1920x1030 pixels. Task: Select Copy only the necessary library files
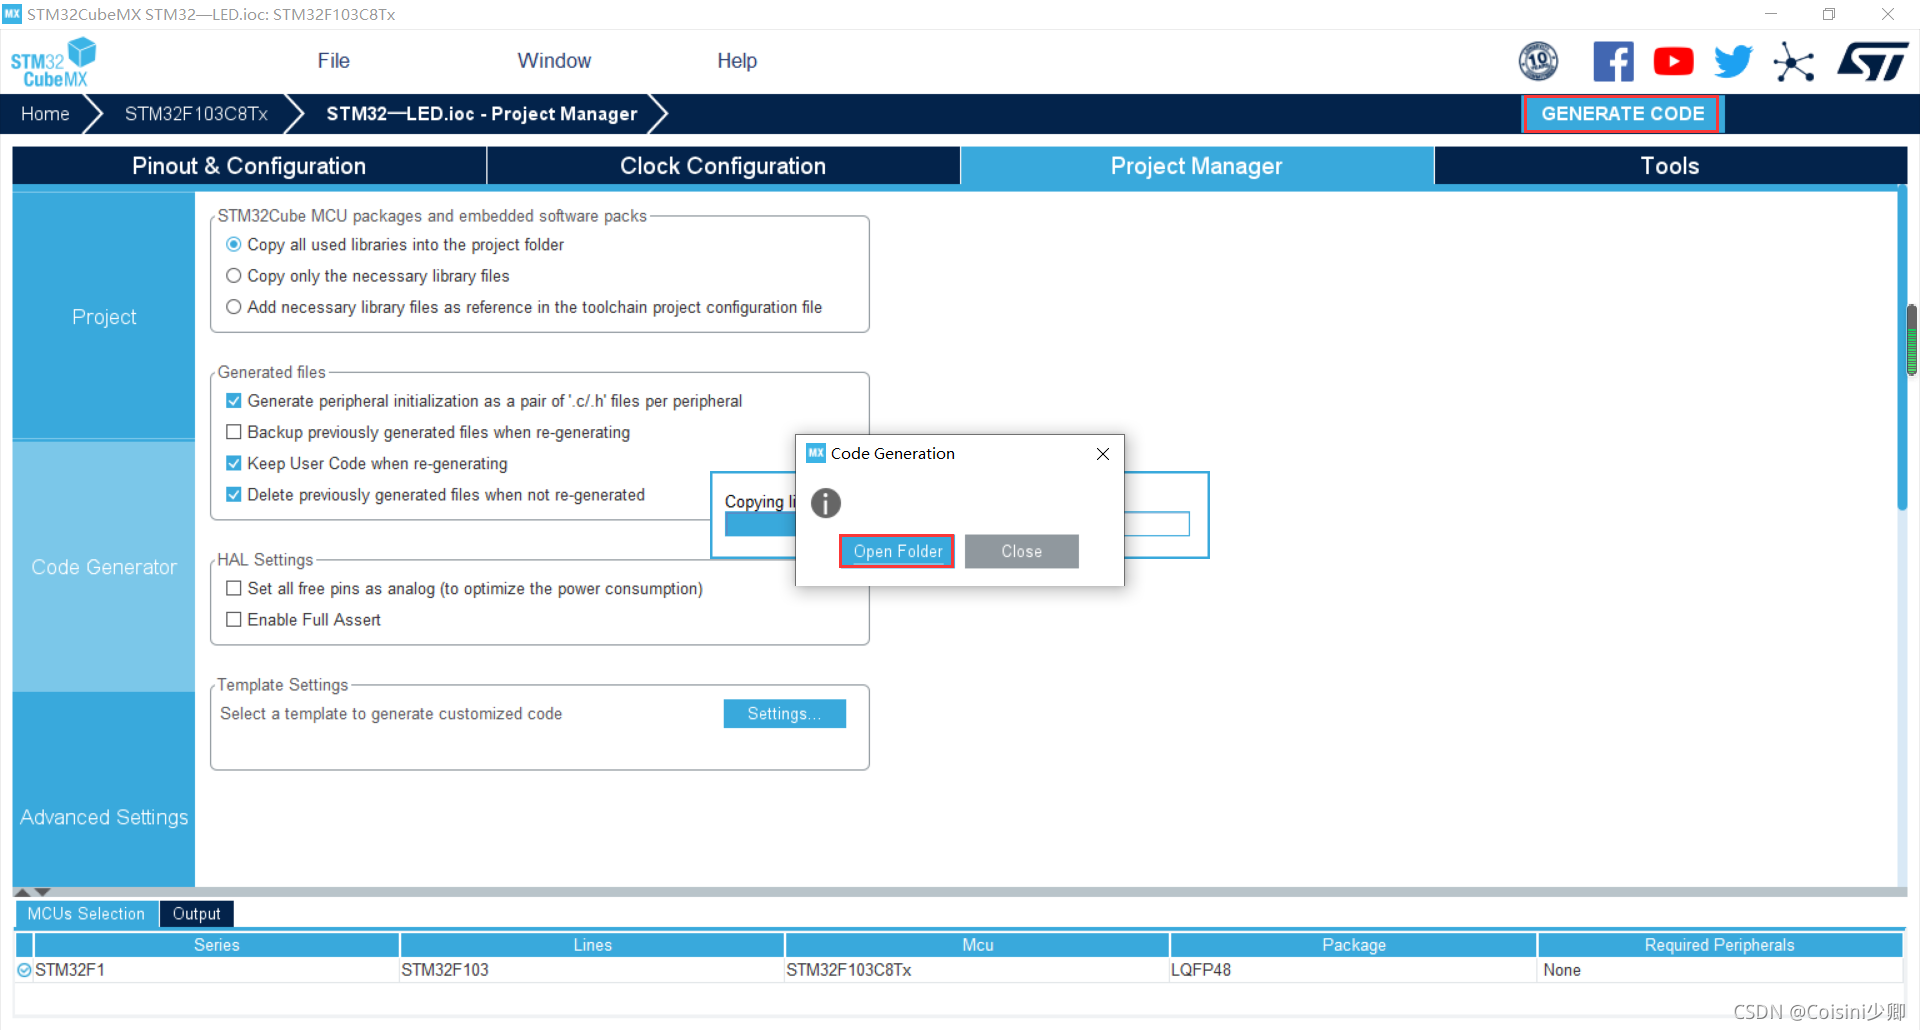pyautogui.click(x=234, y=275)
